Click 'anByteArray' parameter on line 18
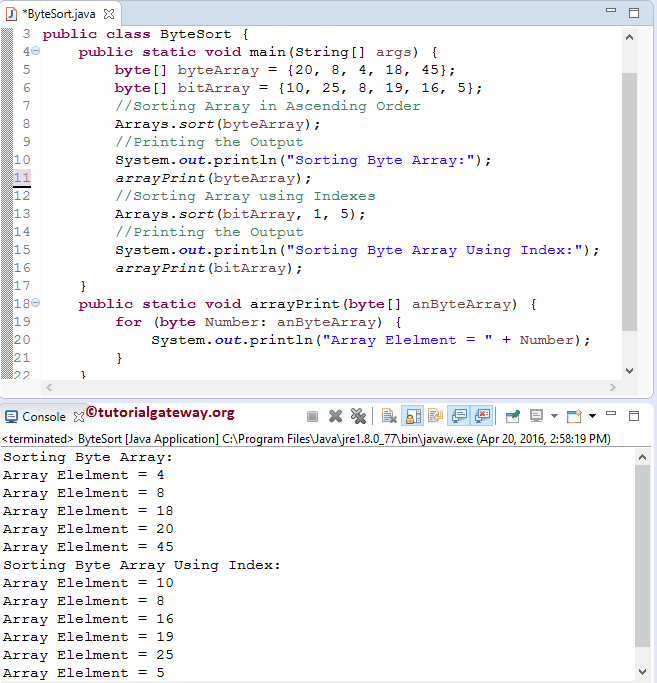The height and width of the screenshot is (683, 657). pyautogui.click(x=464, y=304)
